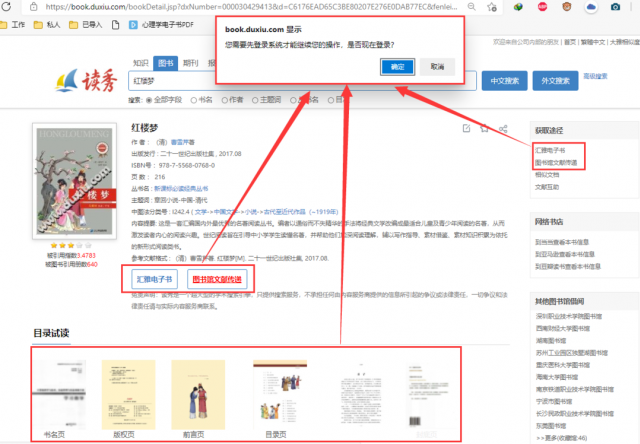The width and height of the screenshot is (640, 444).
Task: Select the 全部字段 search radio button
Action: pos(149,100)
